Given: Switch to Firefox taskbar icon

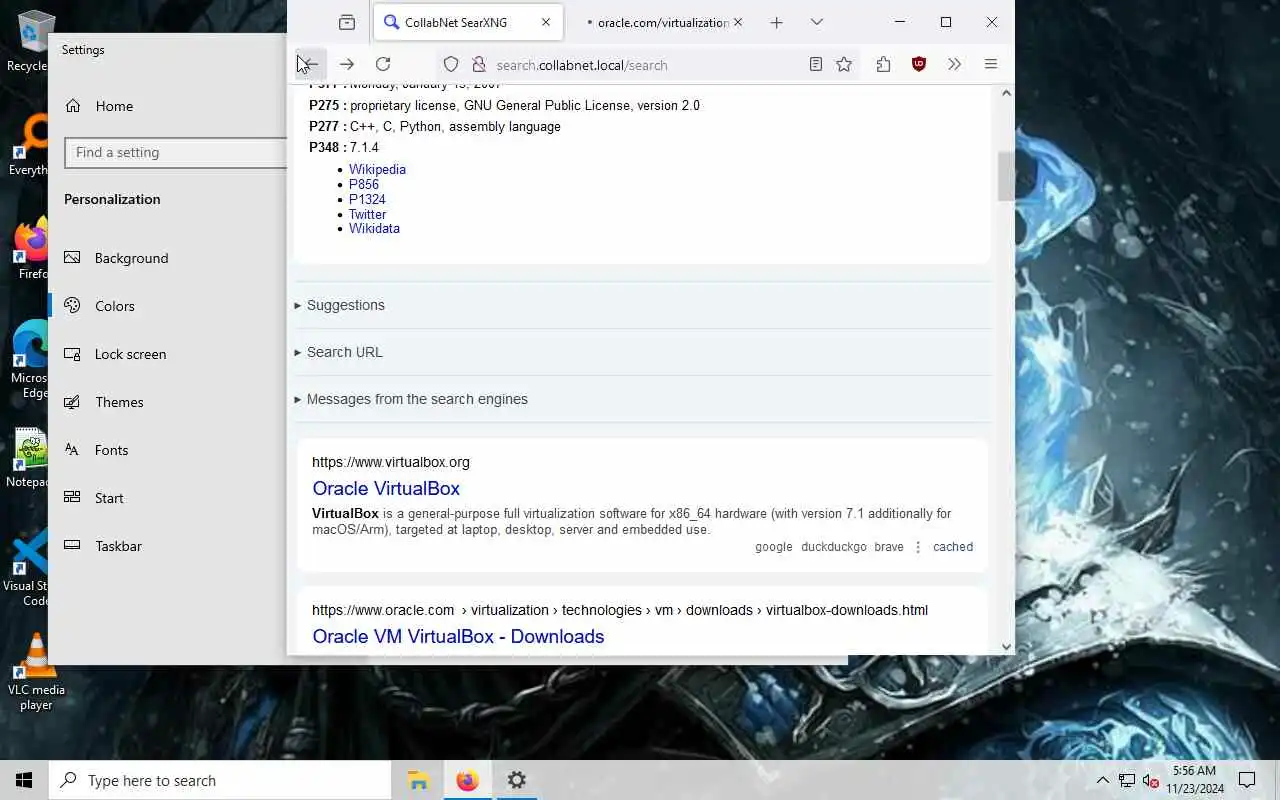Looking at the screenshot, I should pyautogui.click(x=467, y=780).
